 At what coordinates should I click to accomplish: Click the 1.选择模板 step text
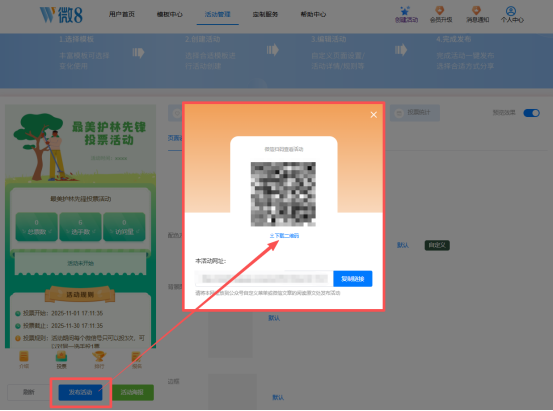point(77,39)
